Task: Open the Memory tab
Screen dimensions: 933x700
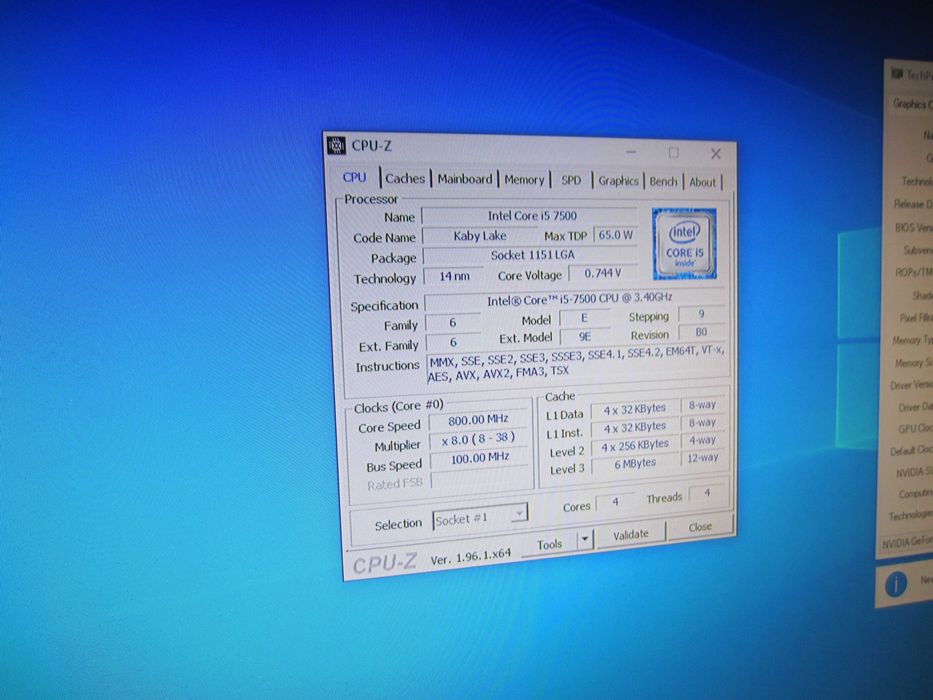Action: pyautogui.click(x=524, y=180)
